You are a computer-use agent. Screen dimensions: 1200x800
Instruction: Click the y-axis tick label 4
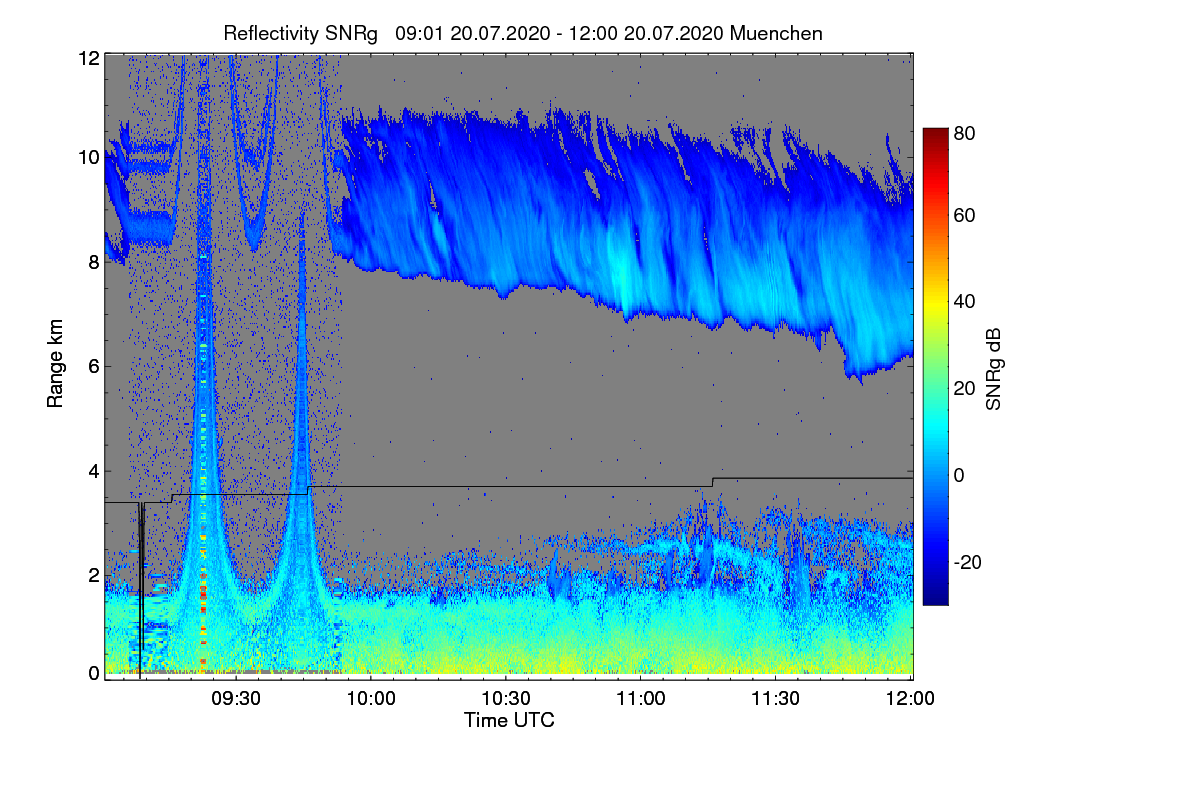(93, 471)
